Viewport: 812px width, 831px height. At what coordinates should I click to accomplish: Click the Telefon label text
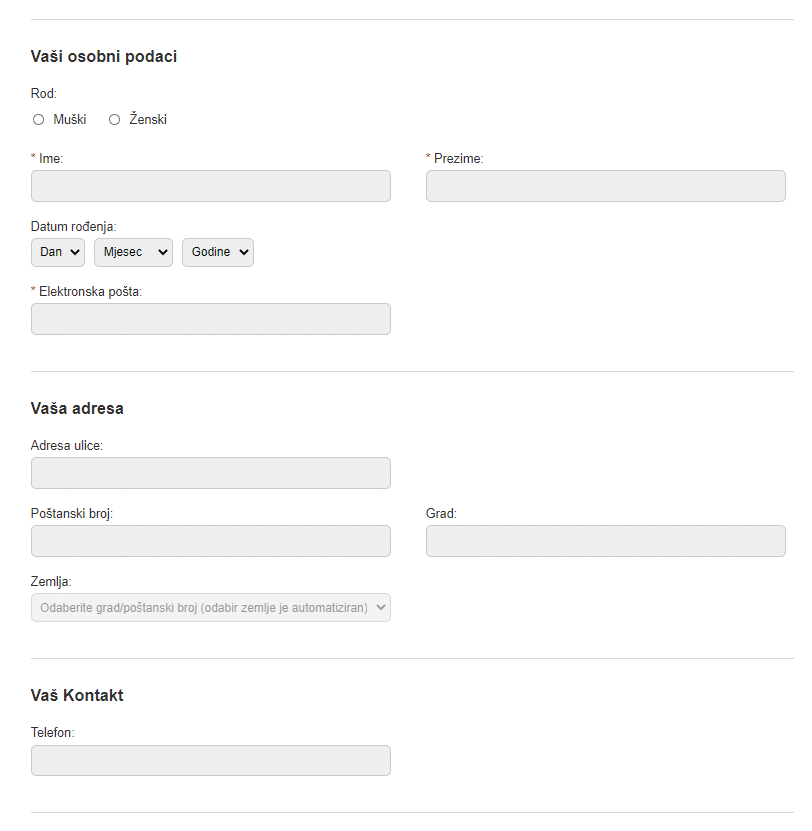coord(53,732)
